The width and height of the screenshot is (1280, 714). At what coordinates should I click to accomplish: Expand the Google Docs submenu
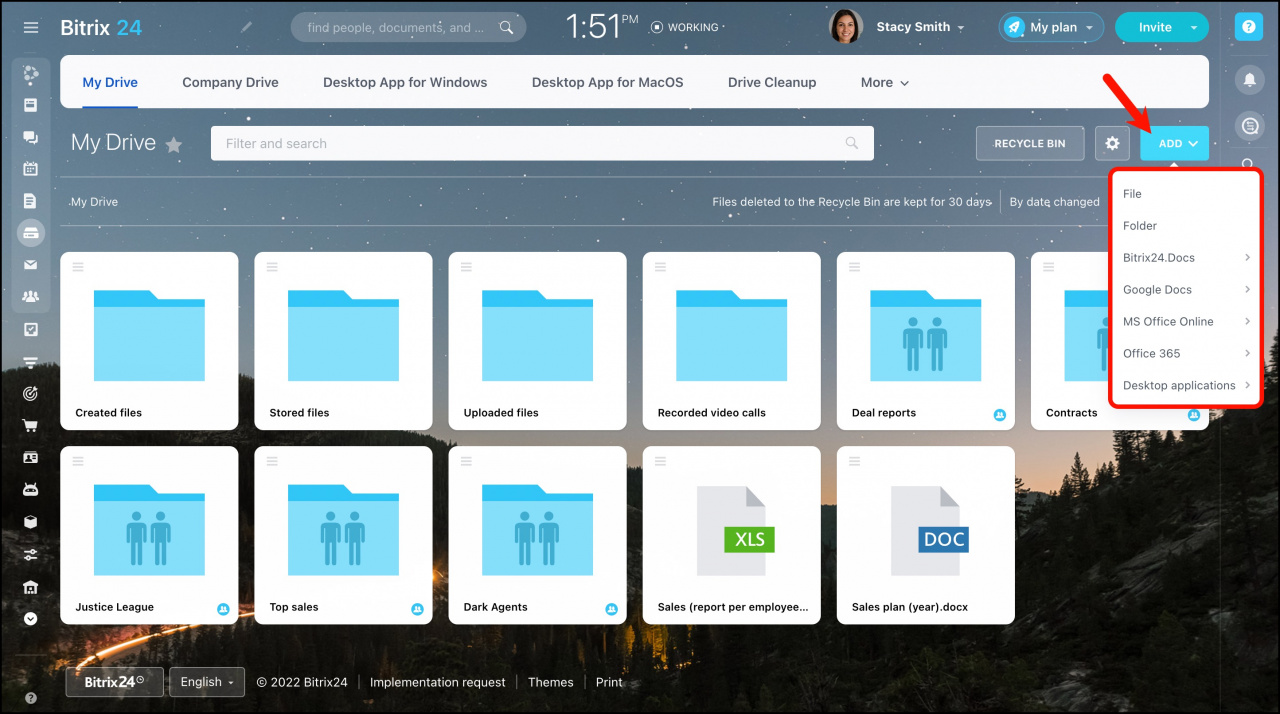(x=1186, y=290)
